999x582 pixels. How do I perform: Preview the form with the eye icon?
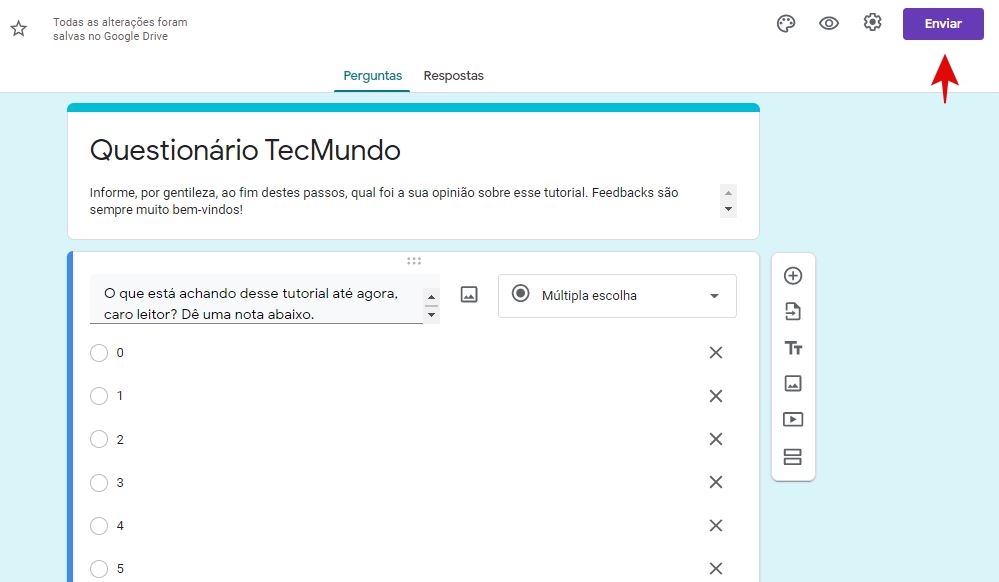click(x=828, y=24)
